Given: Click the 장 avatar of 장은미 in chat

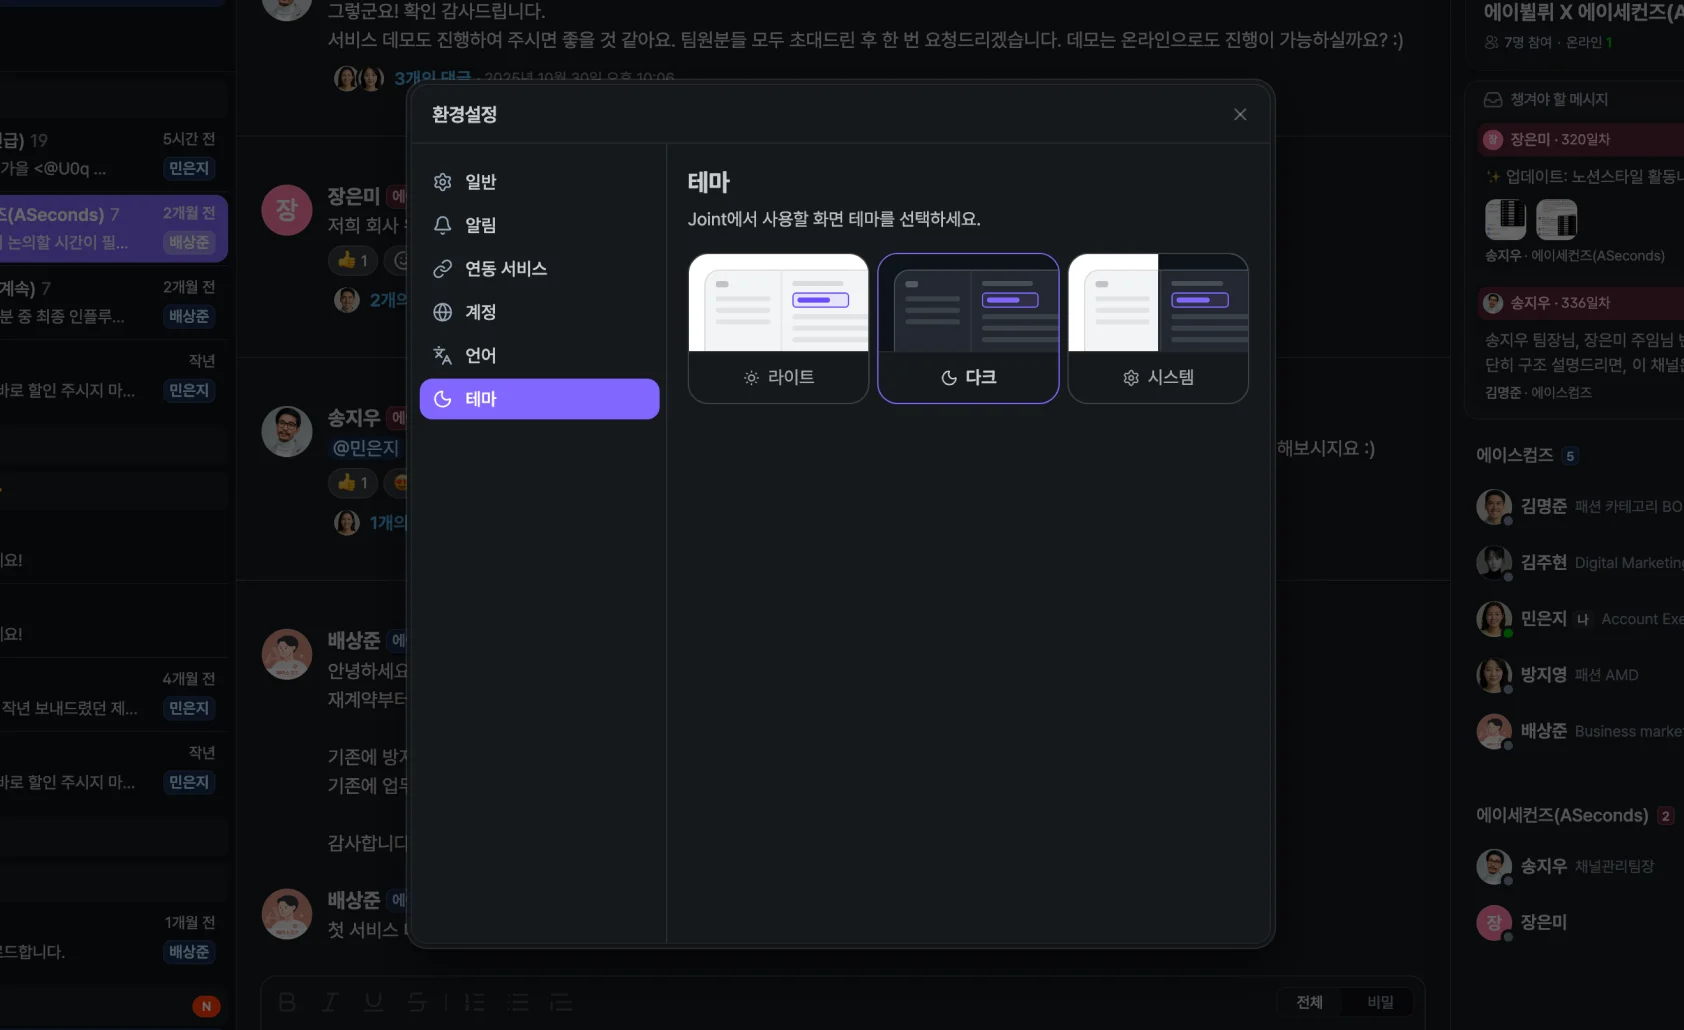Looking at the screenshot, I should click(287, 210).
